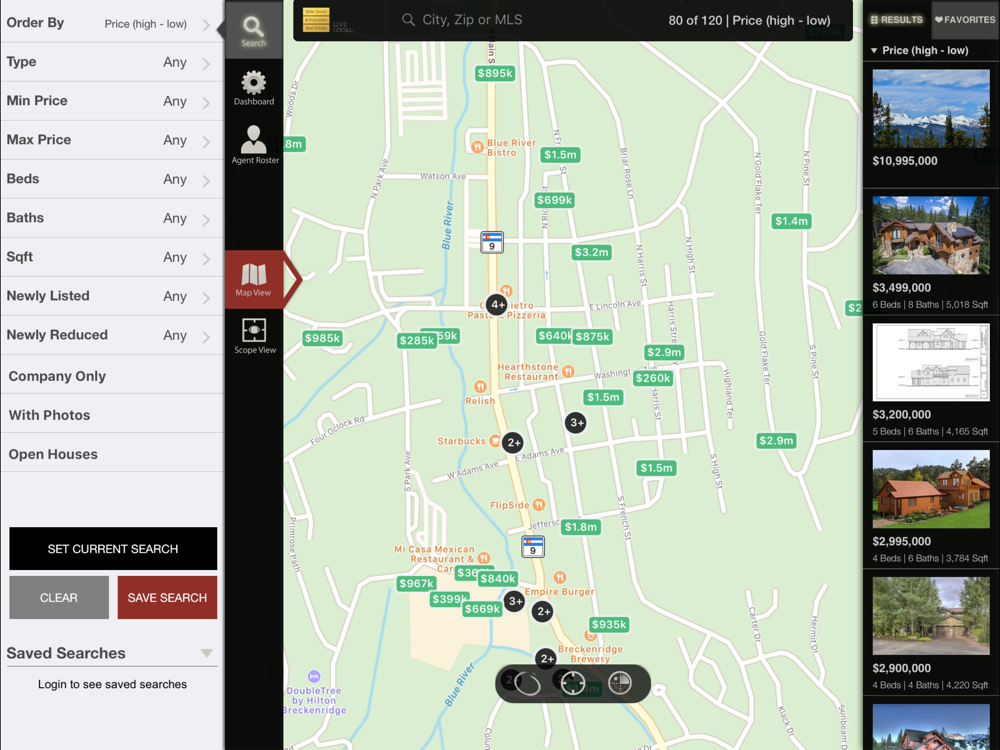Open the Newly Reduced filter options
This screenshot has width=1000, height=750.
pyautogui.click(x=112, y=335)
